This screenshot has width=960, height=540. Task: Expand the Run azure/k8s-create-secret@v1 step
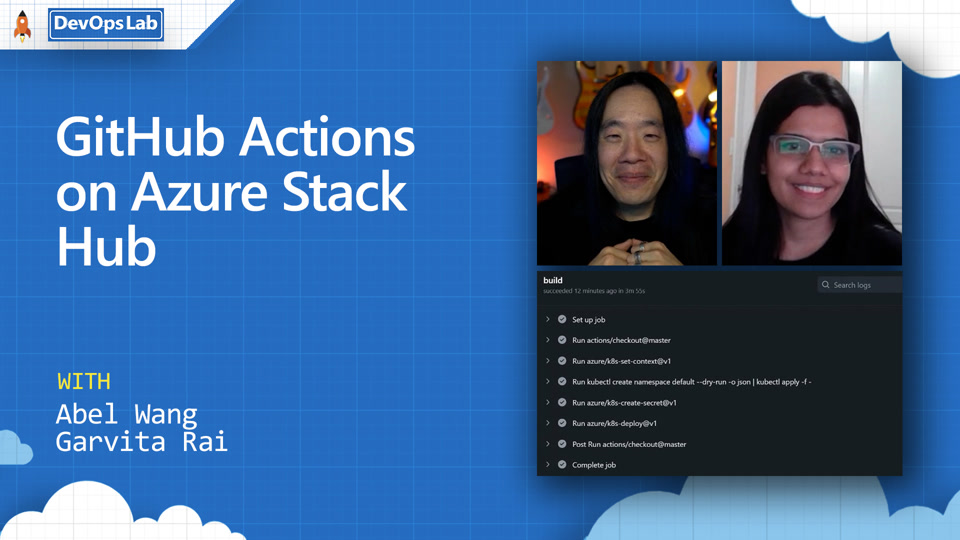click(x=548, y=402)
